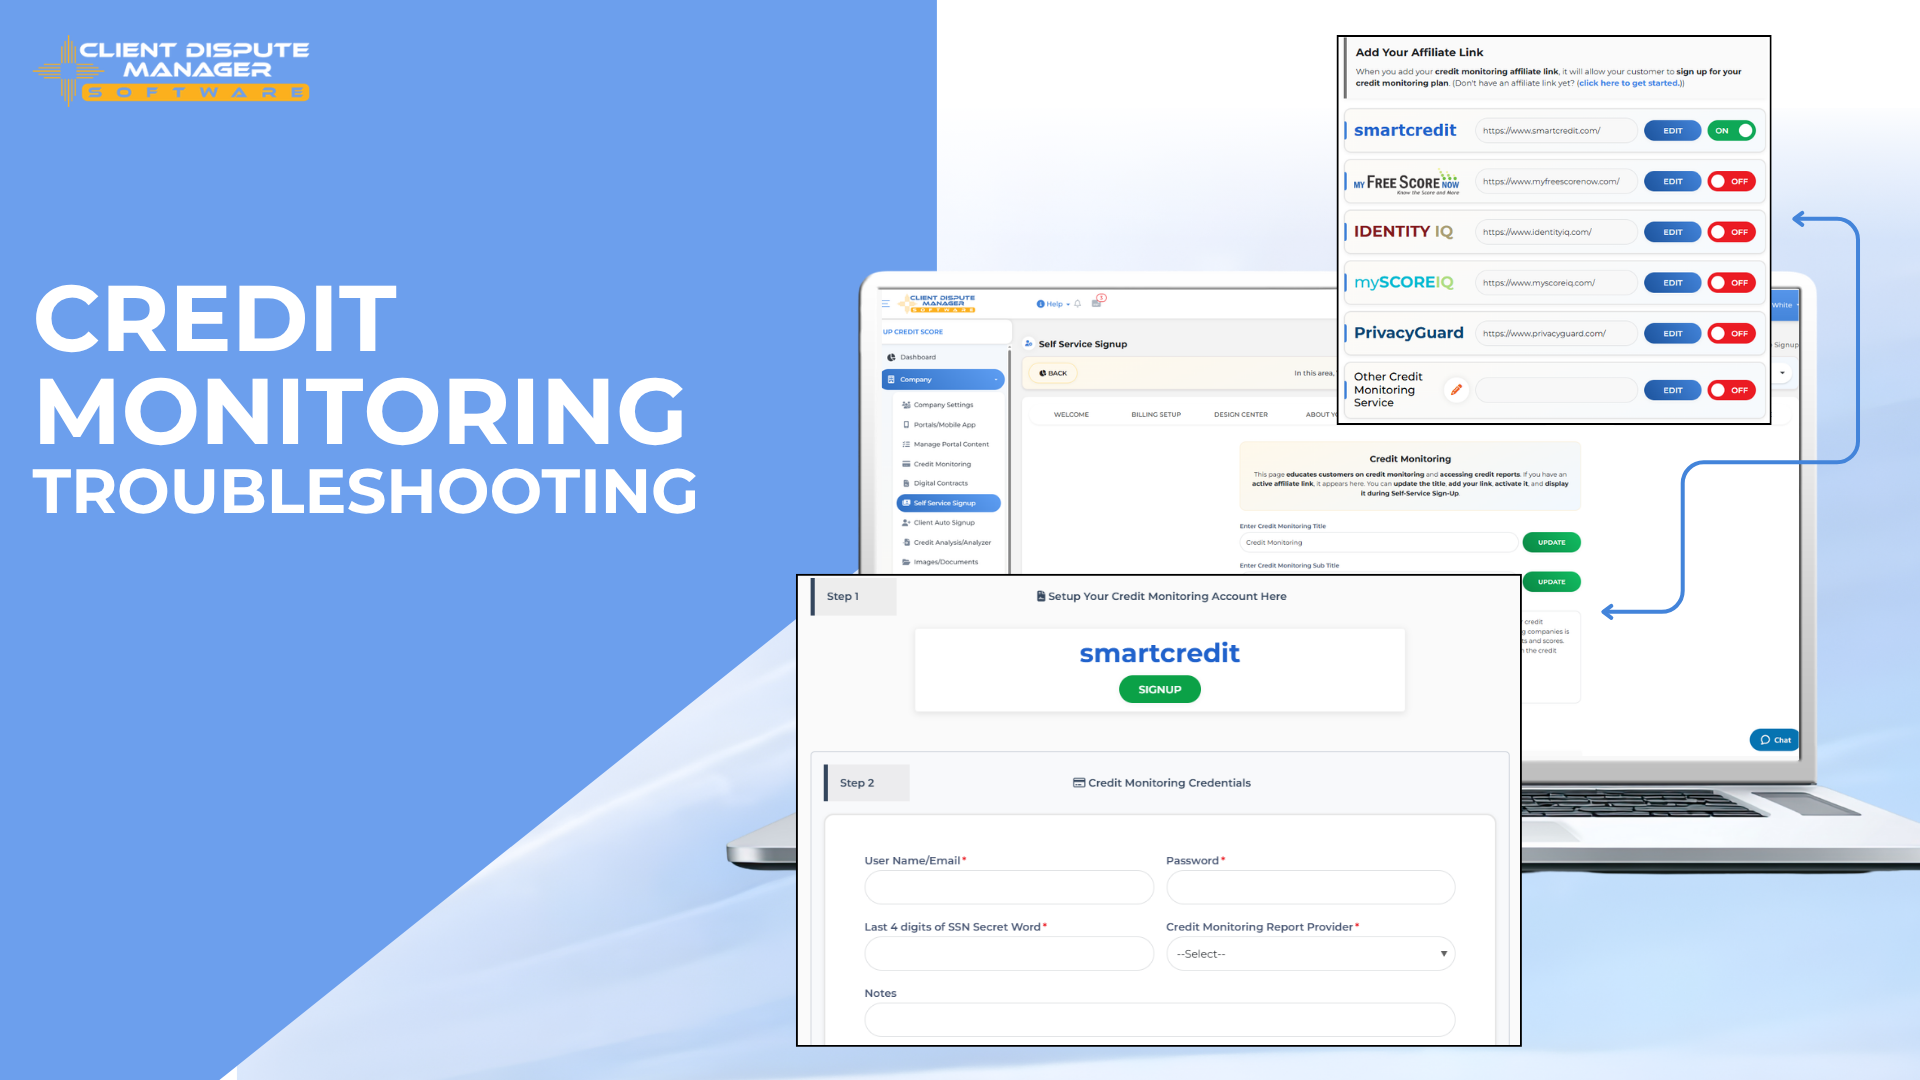Click the Client Auto Signup person icon
1920x1080 pixels.
tap(906, 523)
